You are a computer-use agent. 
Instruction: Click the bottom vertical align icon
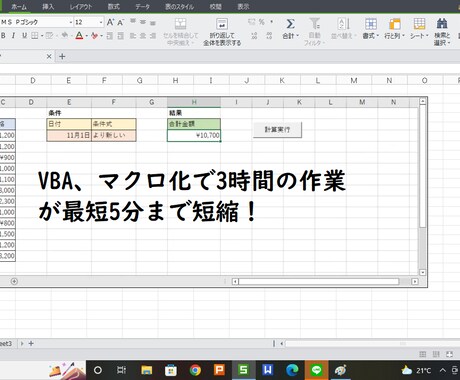[153, 23]
